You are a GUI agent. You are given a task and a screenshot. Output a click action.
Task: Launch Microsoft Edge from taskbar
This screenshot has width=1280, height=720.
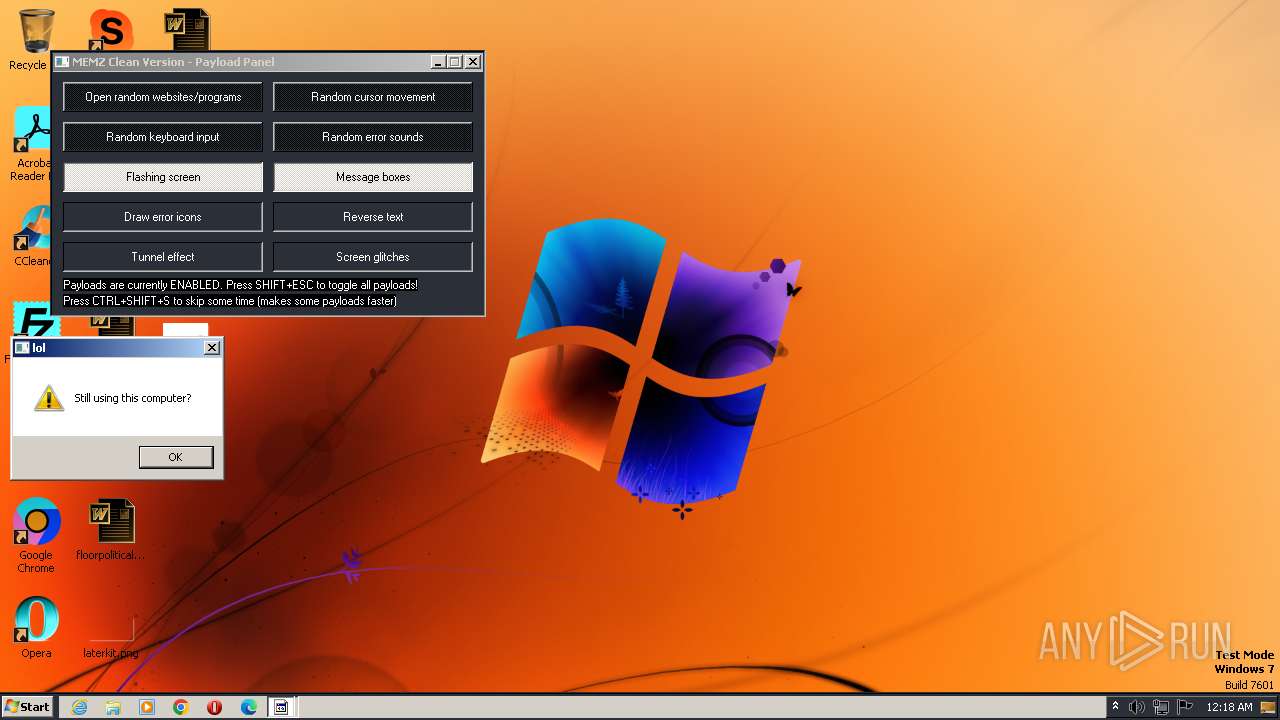(249, 707)
